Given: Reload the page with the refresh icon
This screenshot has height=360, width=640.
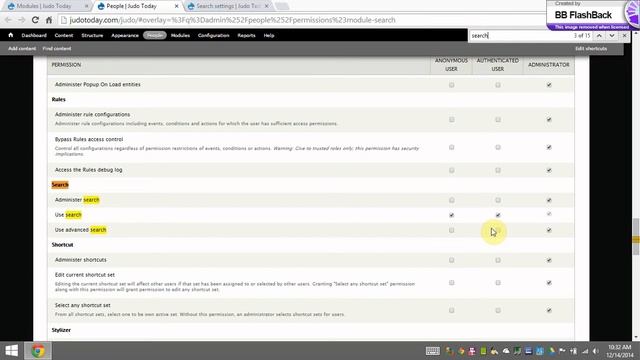Looking at the screenshot, I should point(35,20).
